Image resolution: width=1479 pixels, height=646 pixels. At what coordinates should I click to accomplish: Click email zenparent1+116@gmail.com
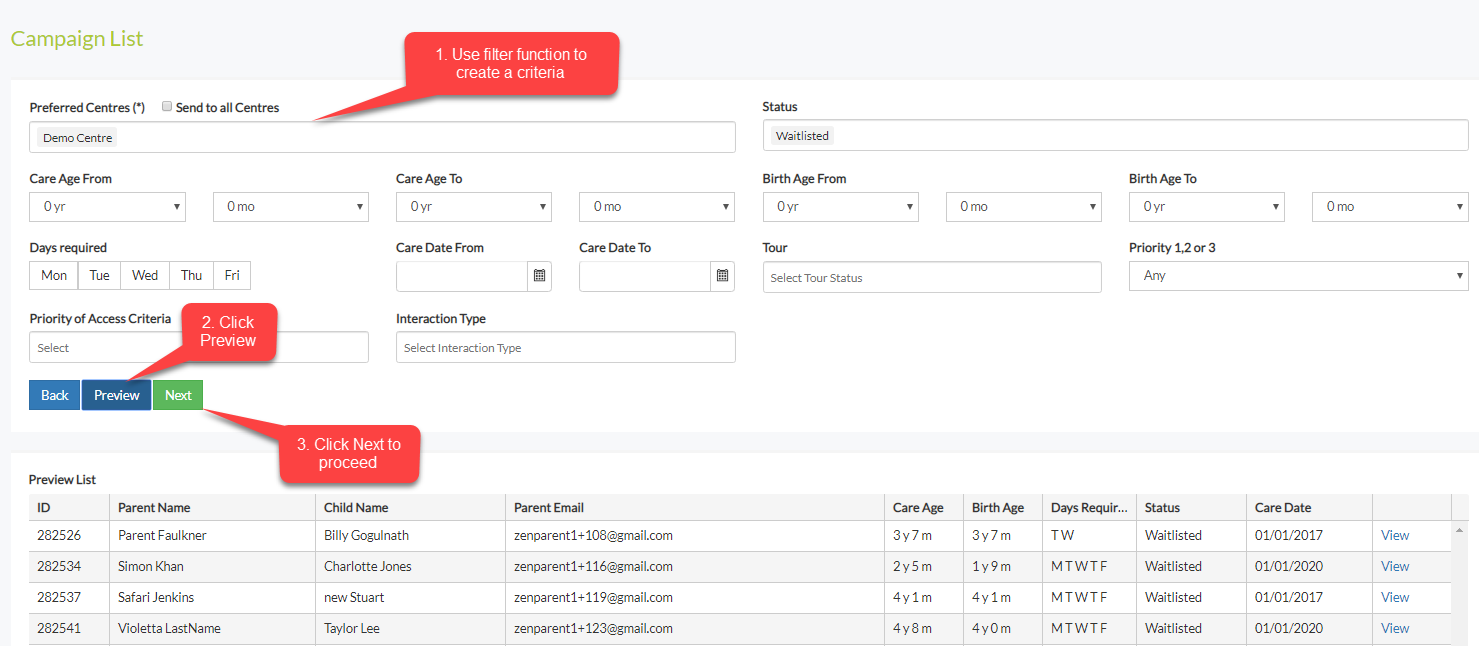coord(593,566)
